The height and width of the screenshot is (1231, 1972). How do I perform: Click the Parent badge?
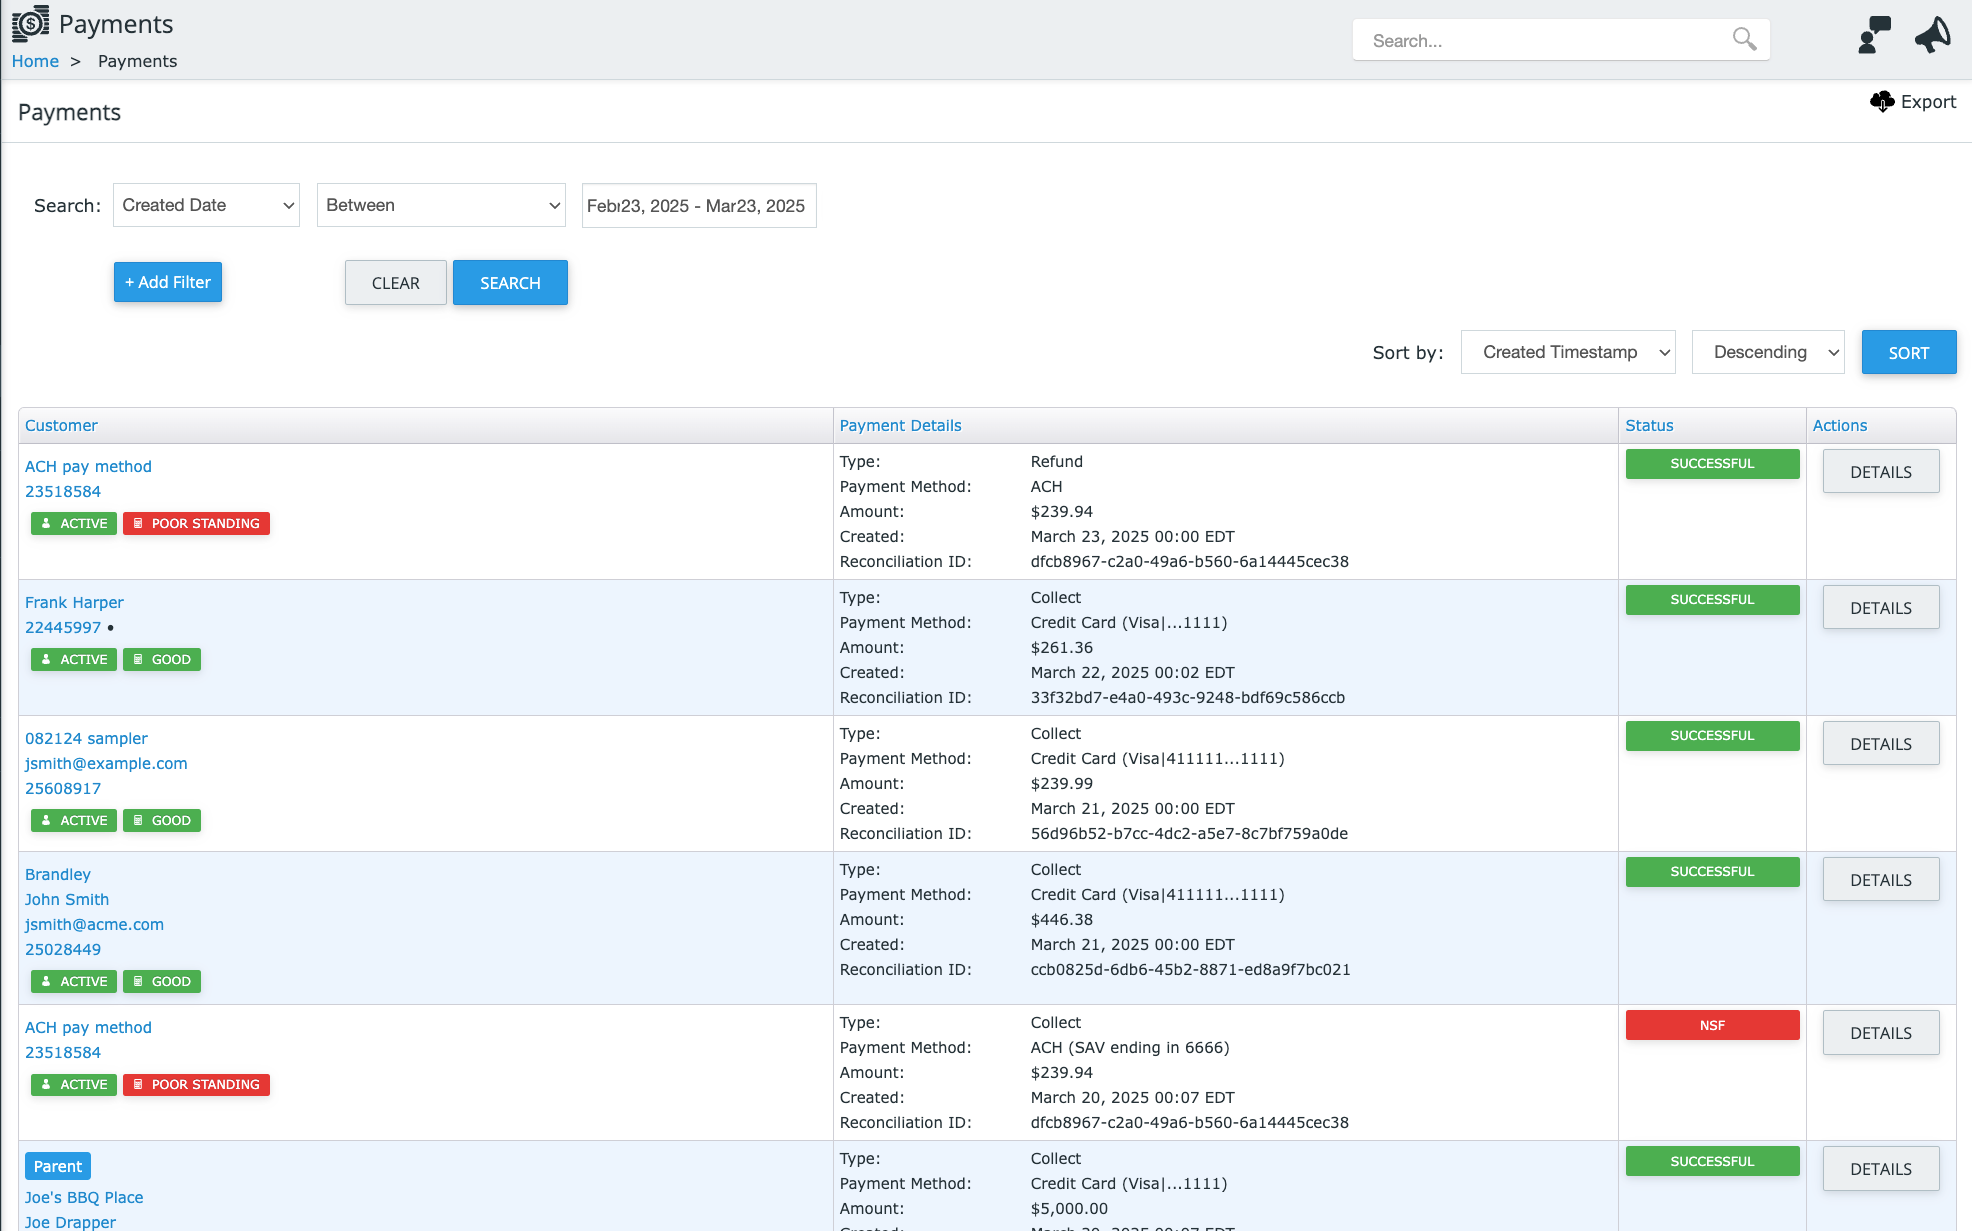(58, 1166)
